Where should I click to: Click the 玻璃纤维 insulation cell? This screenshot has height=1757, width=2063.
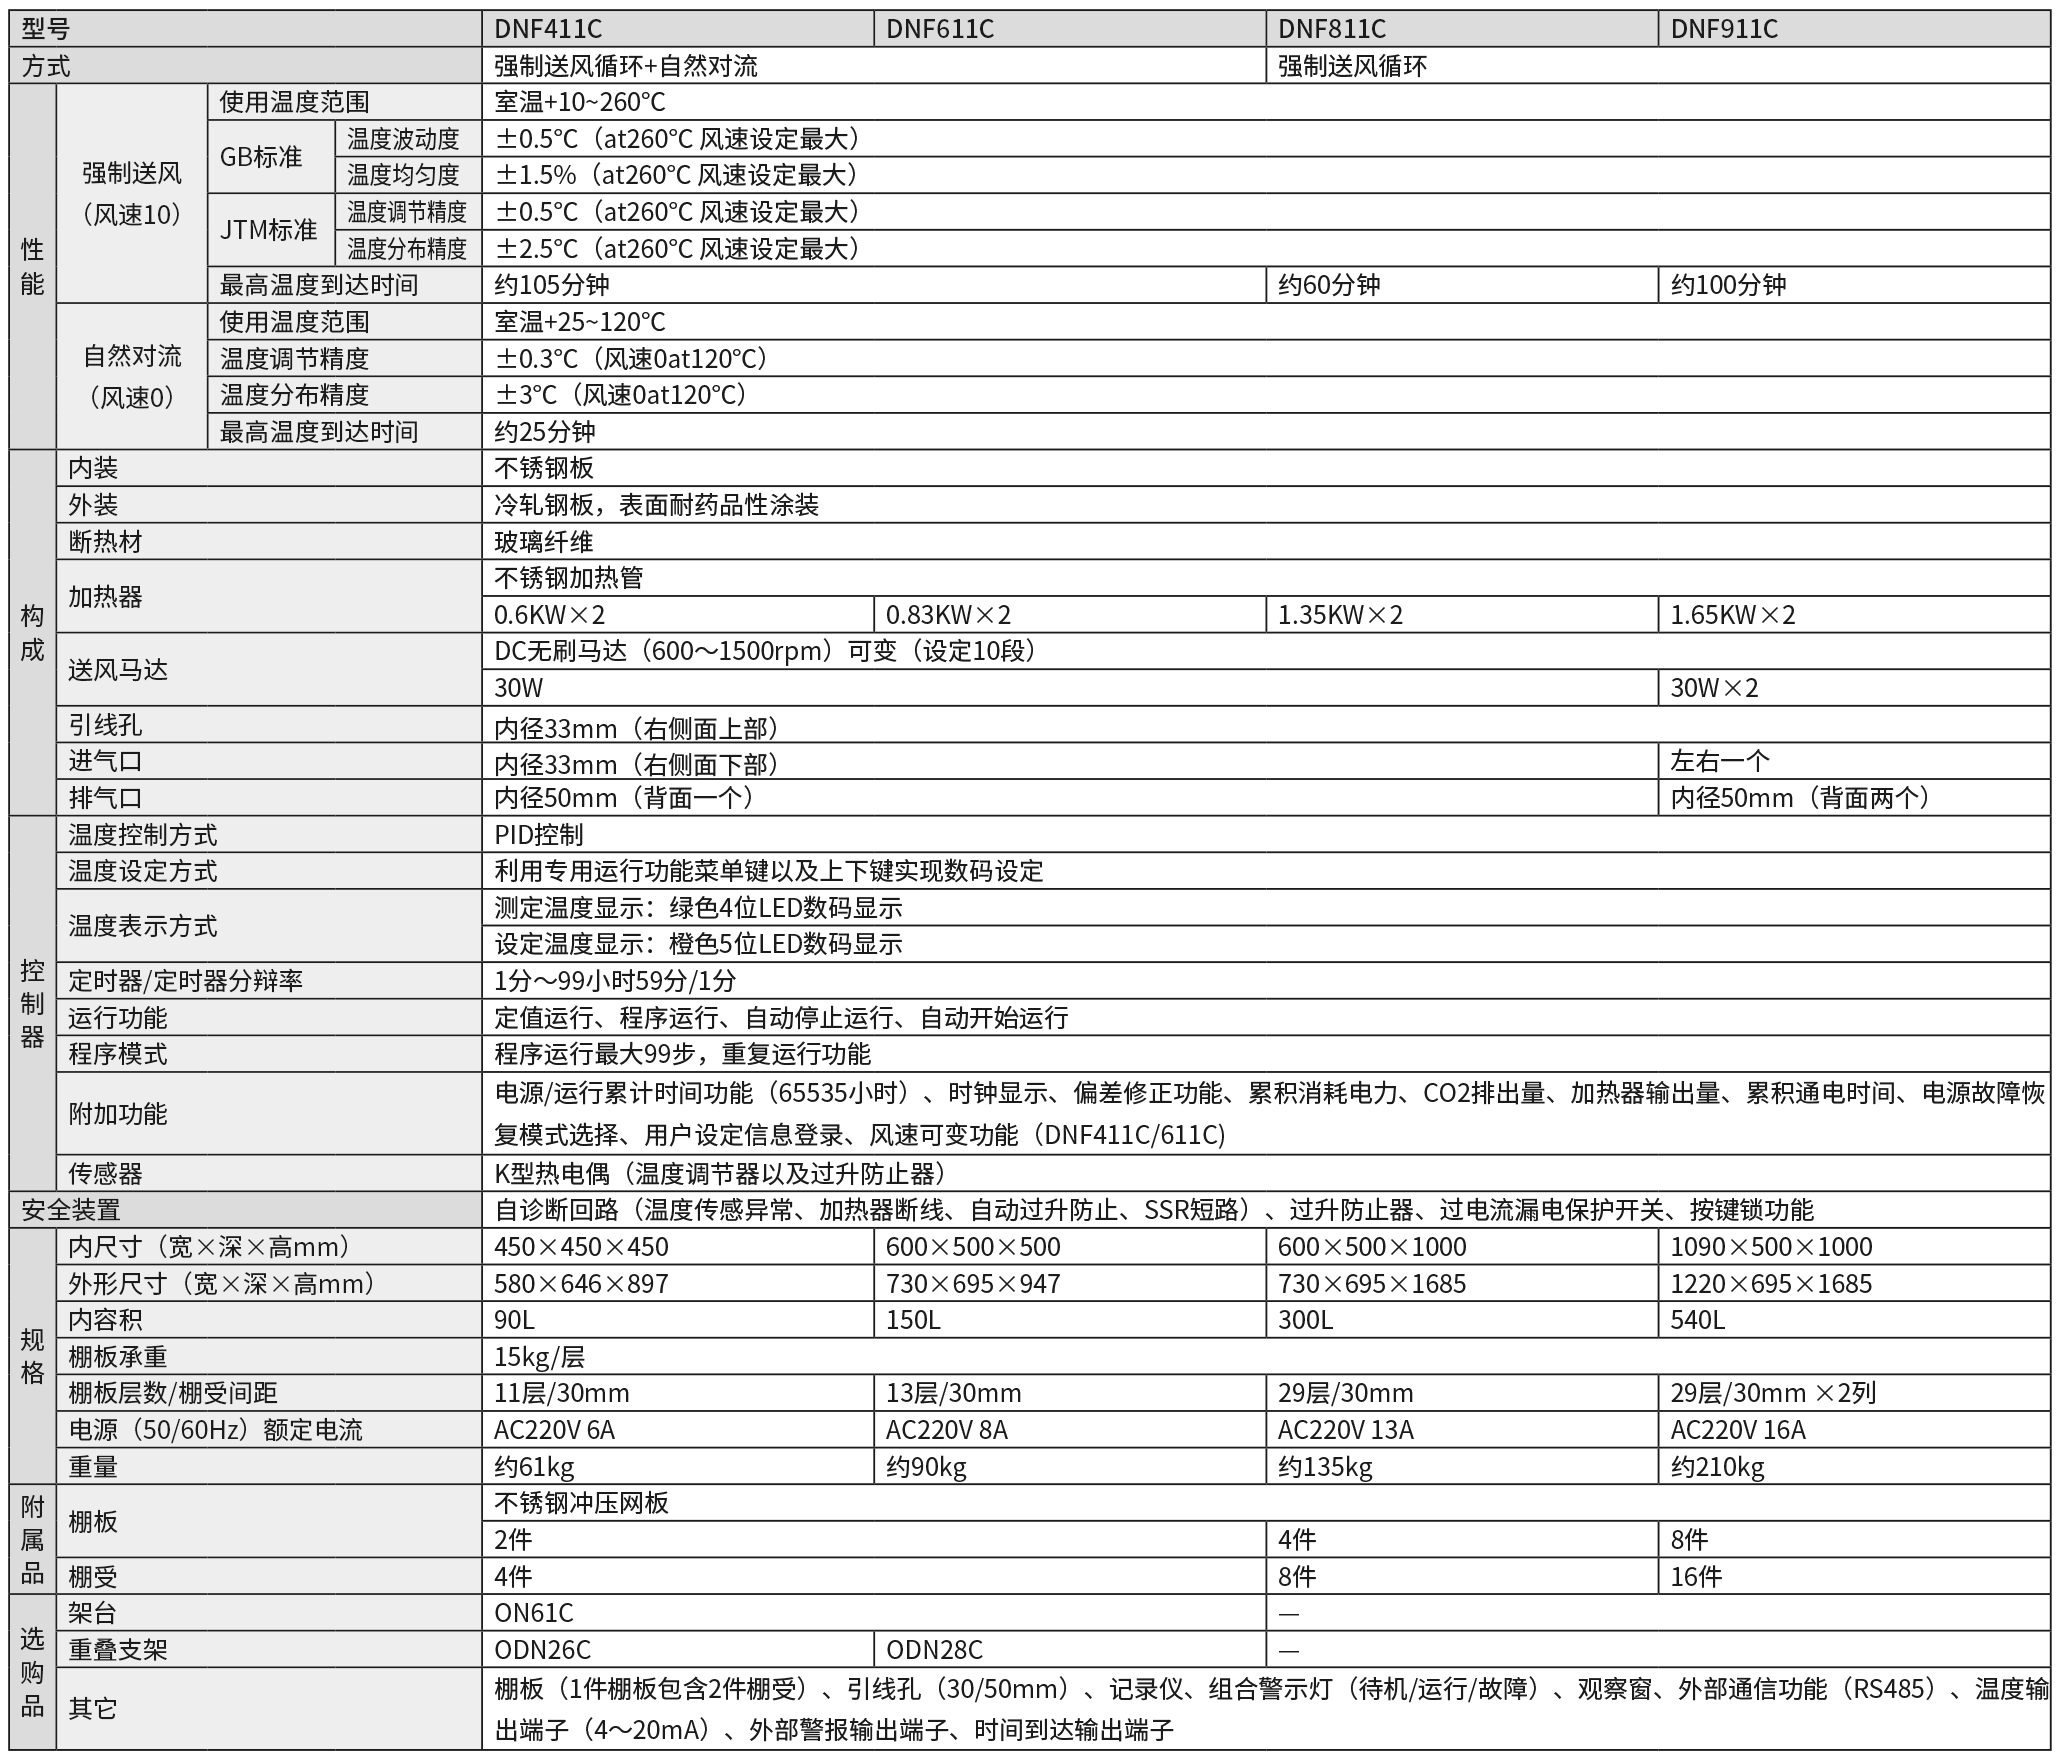pyautogui.click(x=1266, y=541)
